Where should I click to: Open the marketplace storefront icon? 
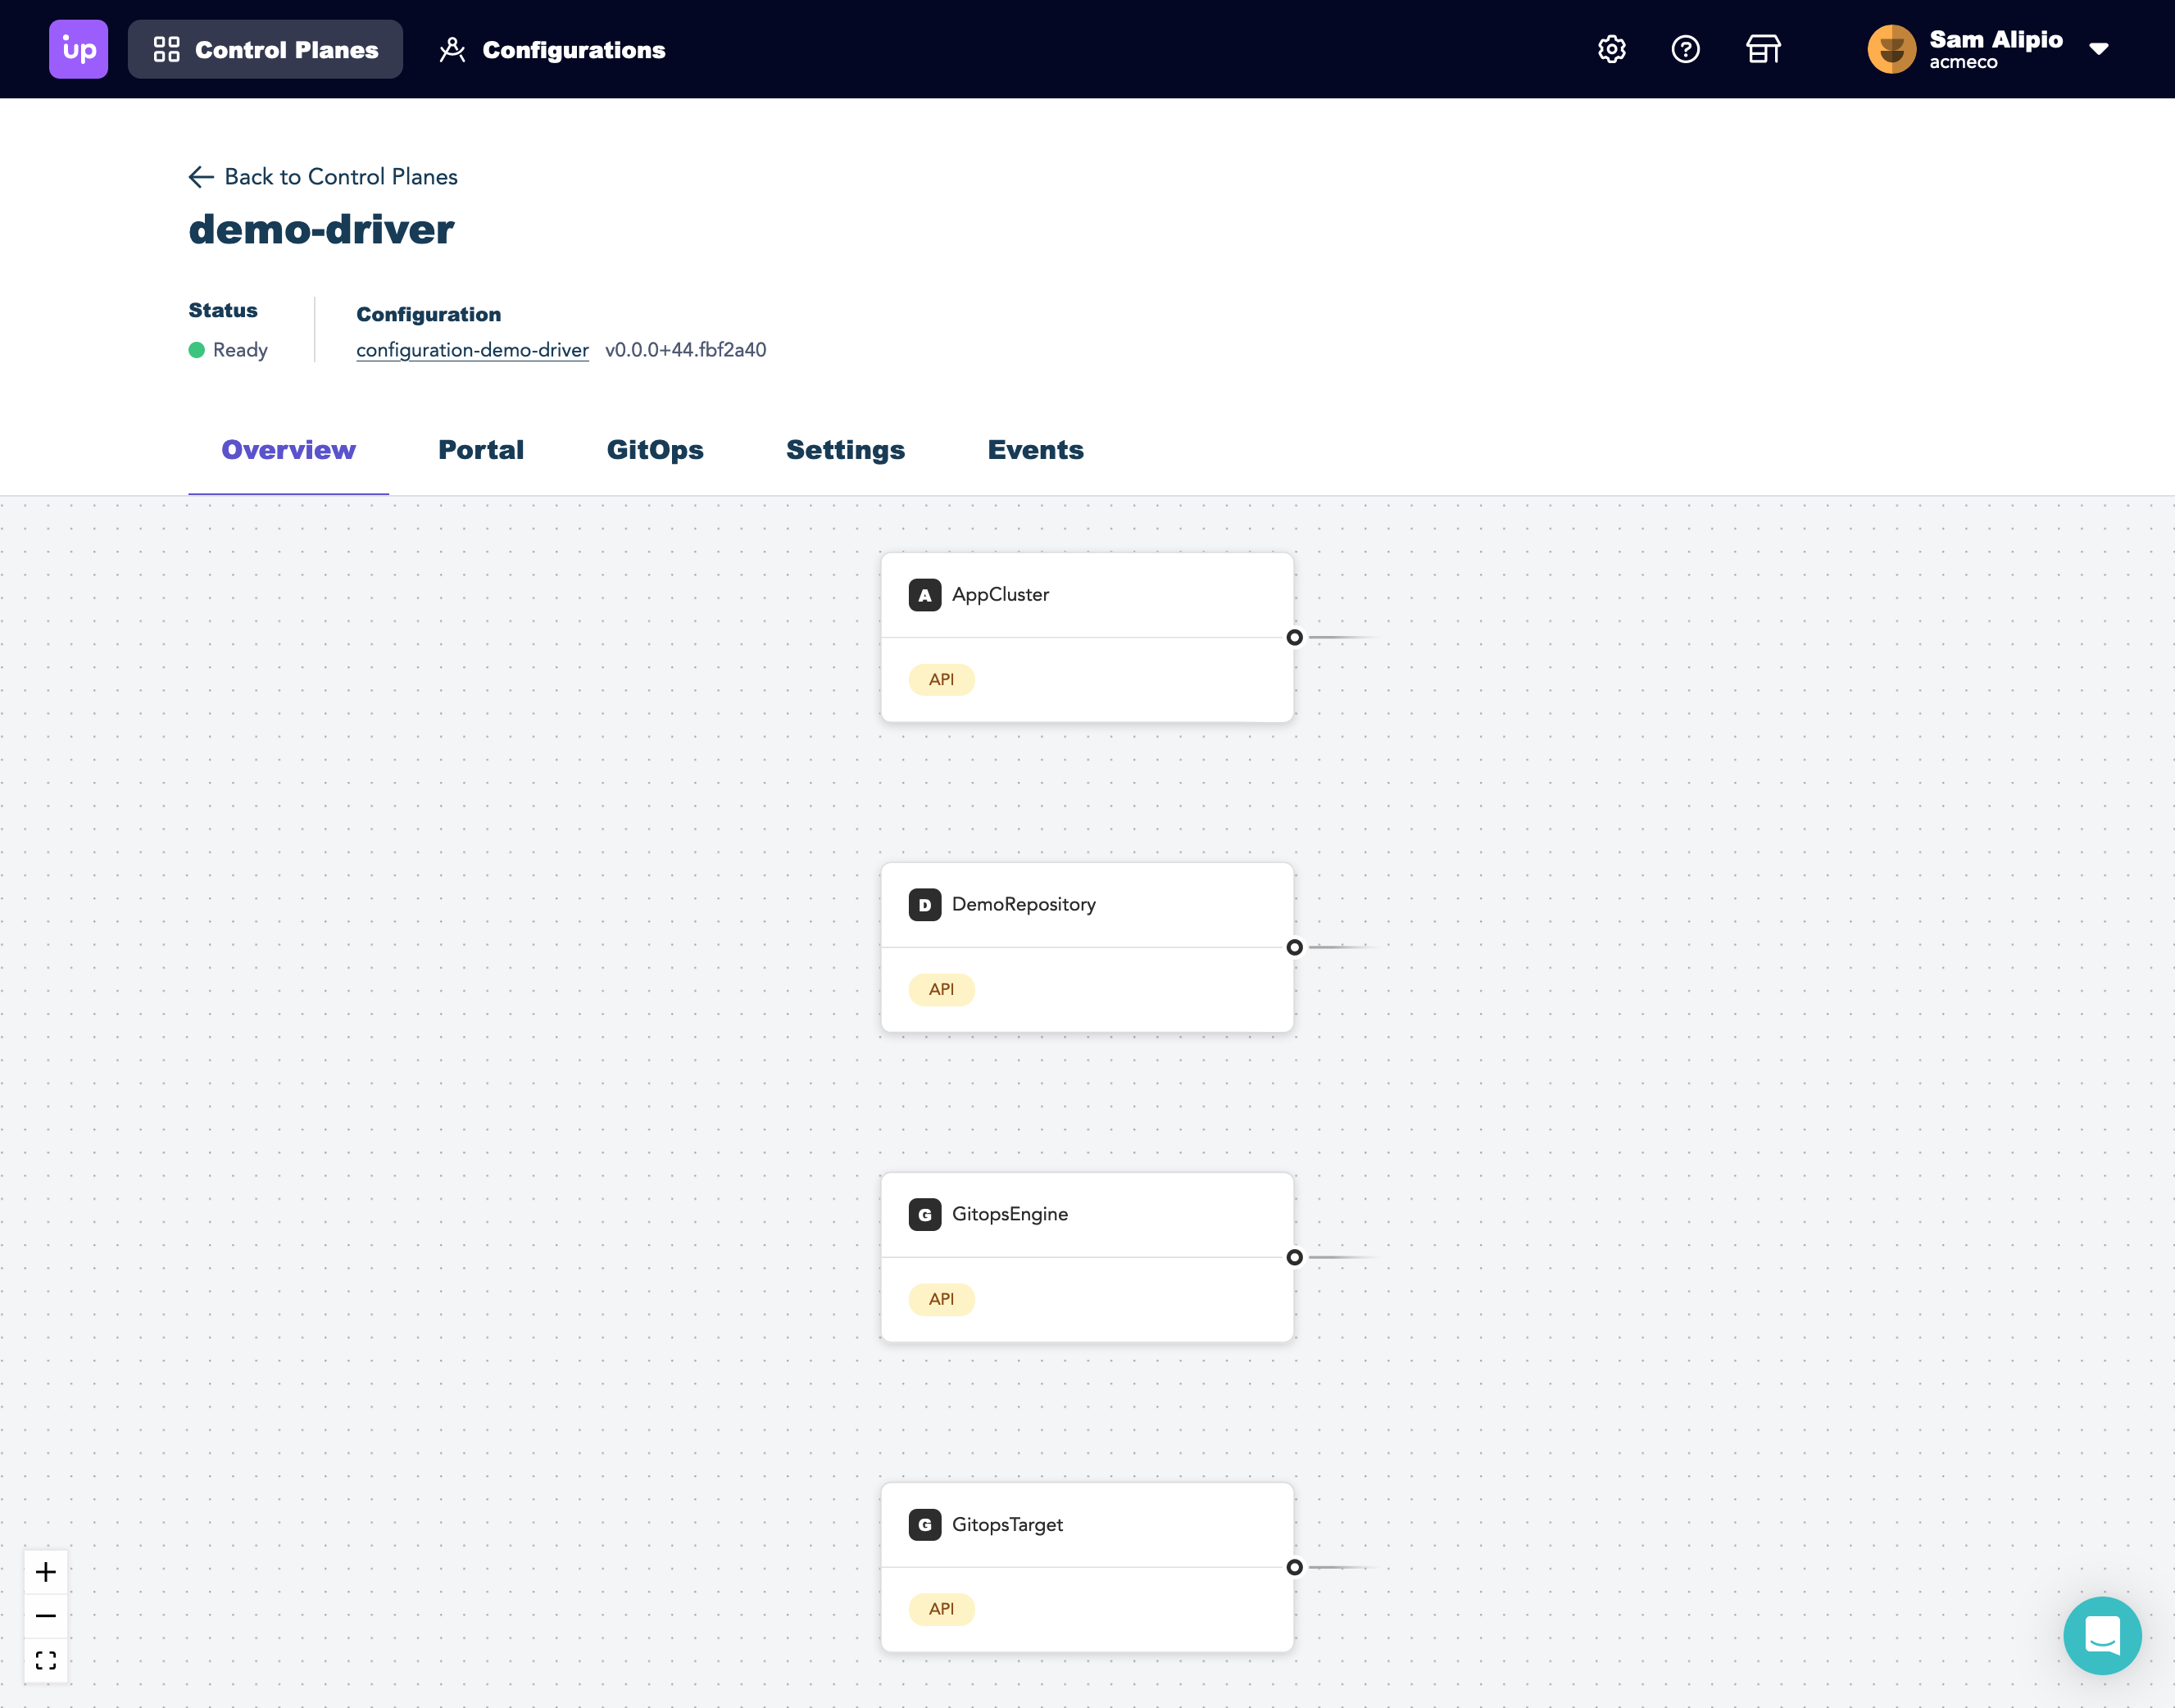(1763, 49)
